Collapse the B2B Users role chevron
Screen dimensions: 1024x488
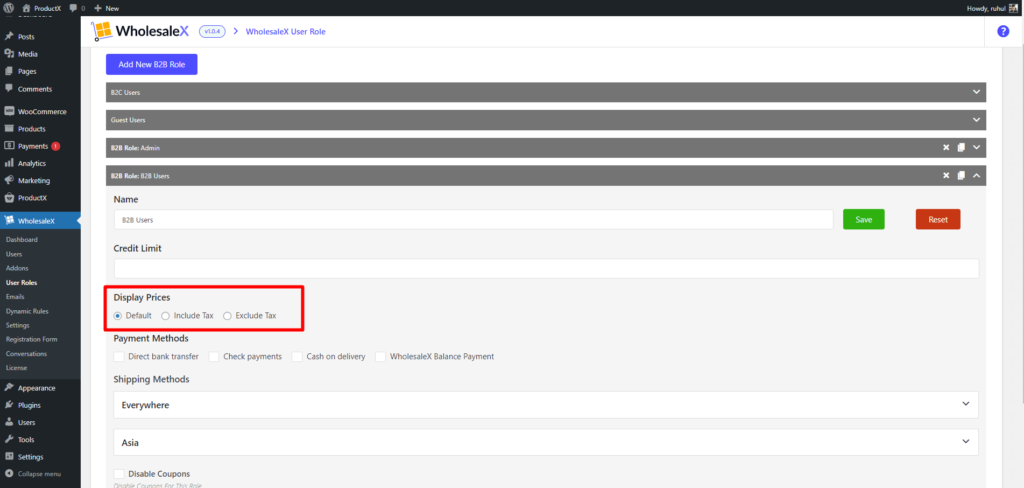pos(976,175)
